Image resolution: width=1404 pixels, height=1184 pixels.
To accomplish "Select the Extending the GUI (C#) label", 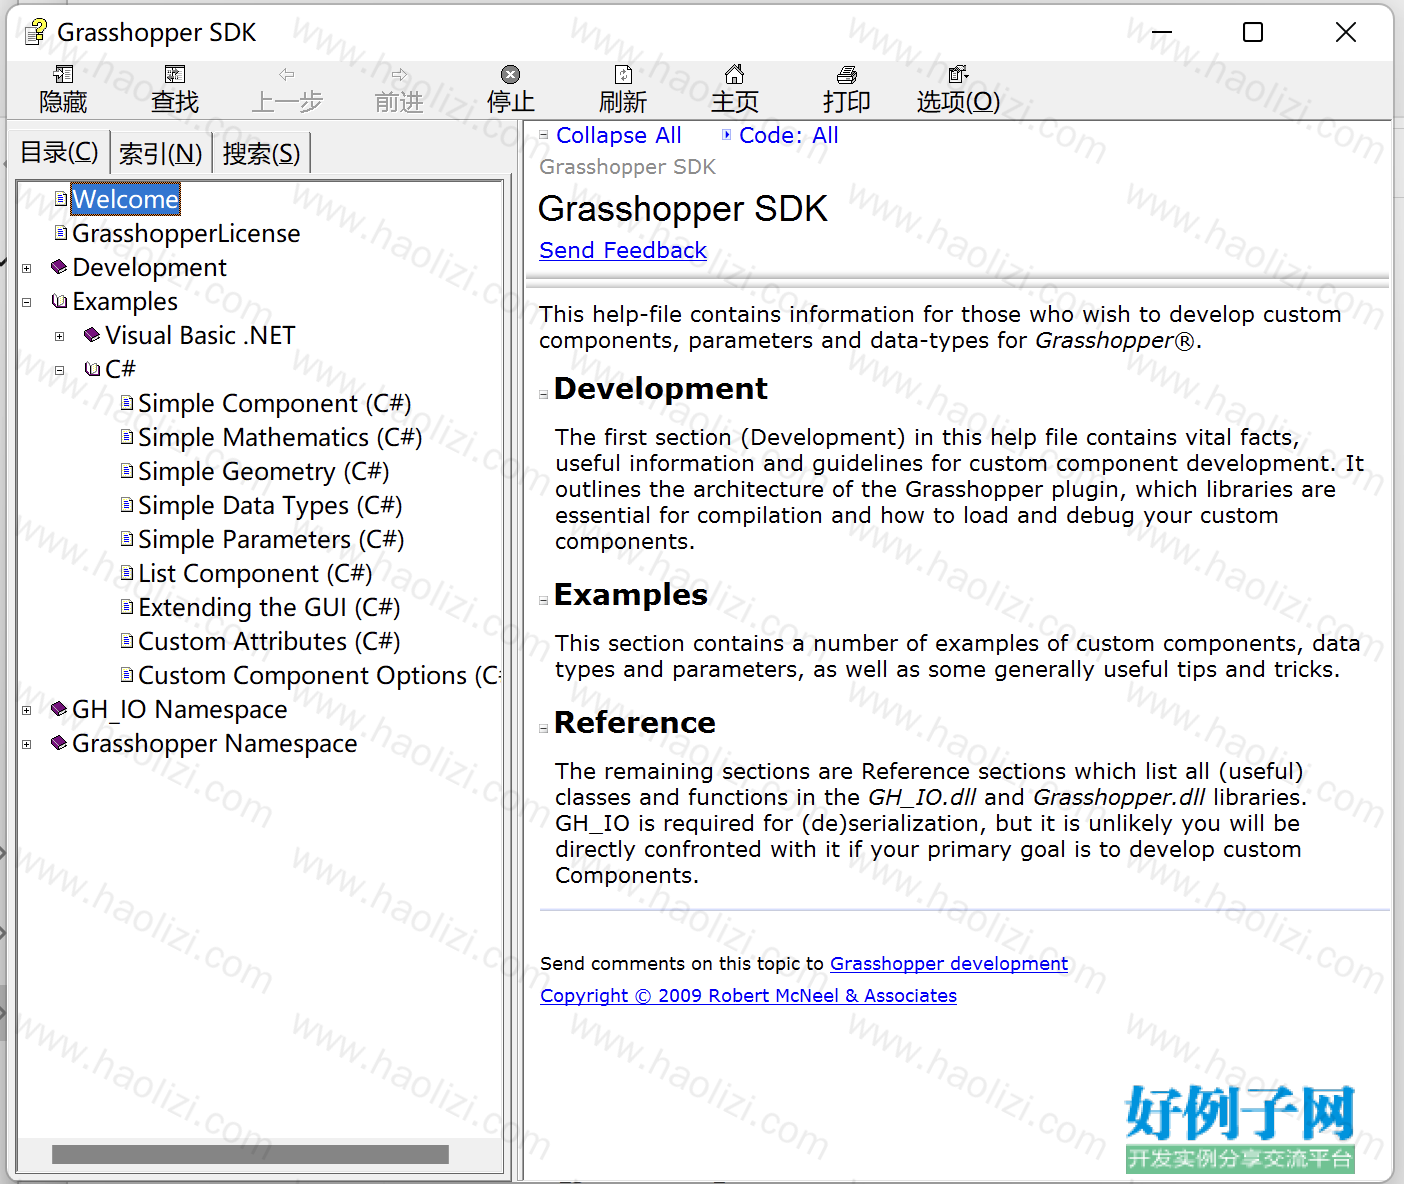I will [x=269, y=607].
